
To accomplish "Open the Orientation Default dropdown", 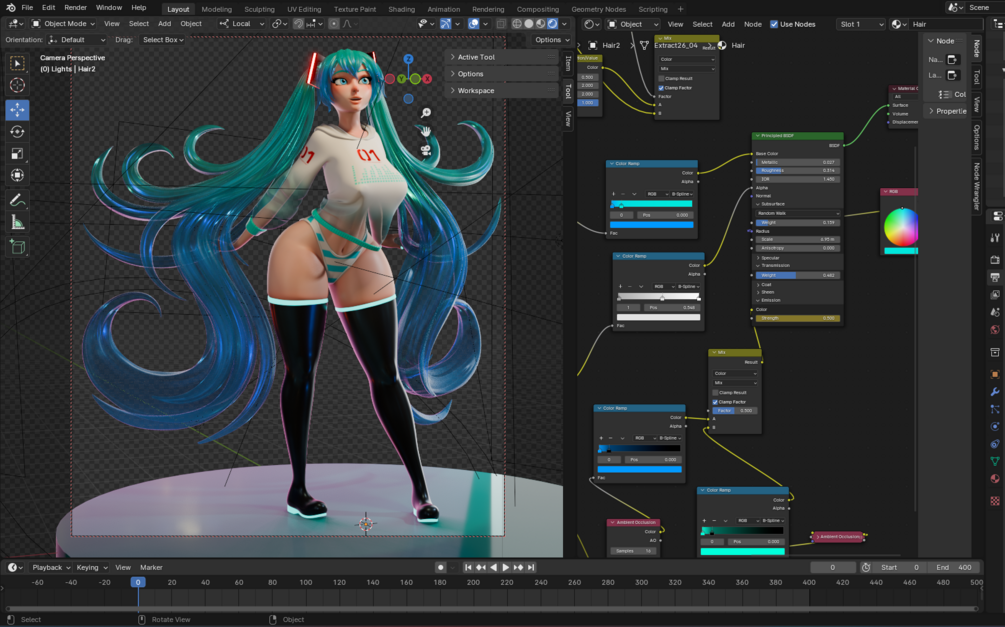I will tap(76, 40).
